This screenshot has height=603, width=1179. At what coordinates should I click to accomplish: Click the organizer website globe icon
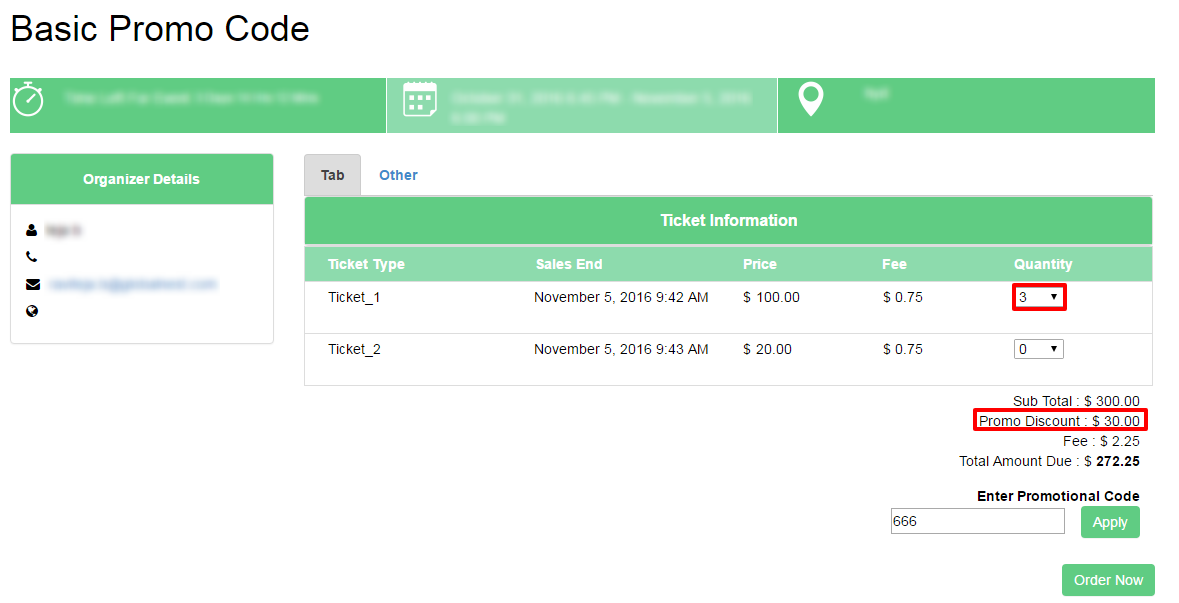coord(32,311)
